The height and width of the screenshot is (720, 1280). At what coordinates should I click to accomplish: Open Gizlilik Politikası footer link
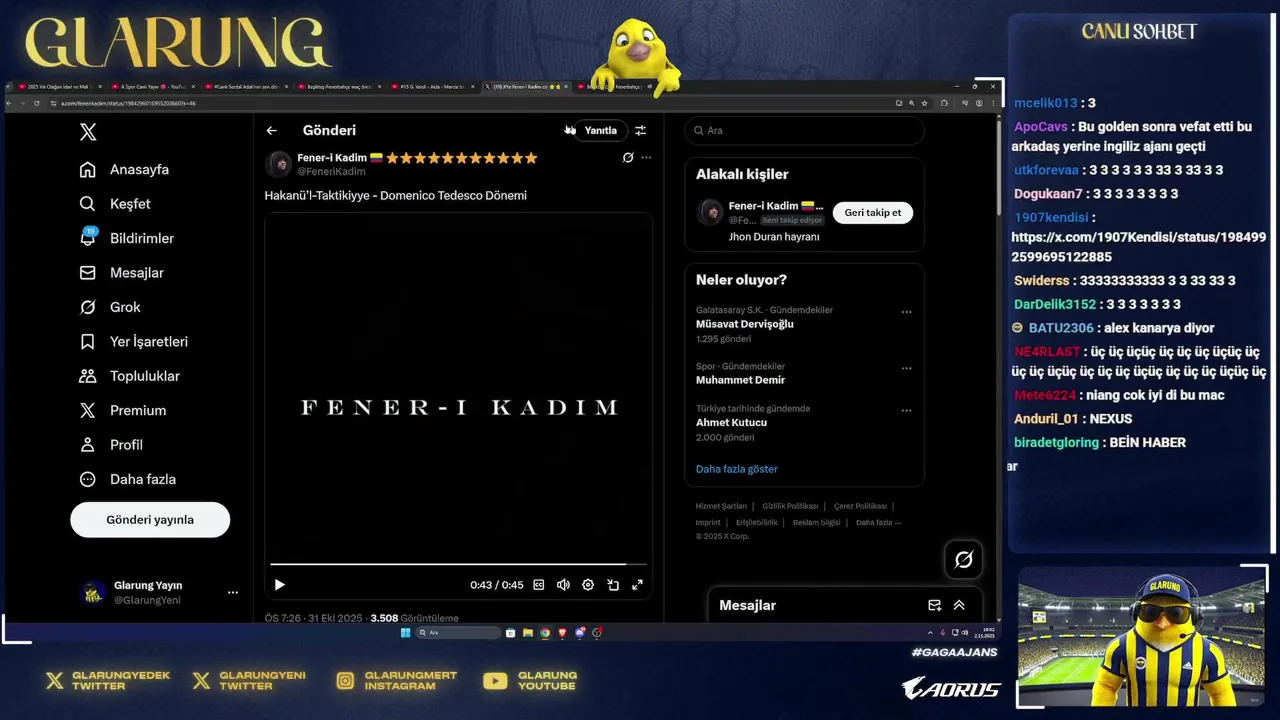tap(790, 506)
